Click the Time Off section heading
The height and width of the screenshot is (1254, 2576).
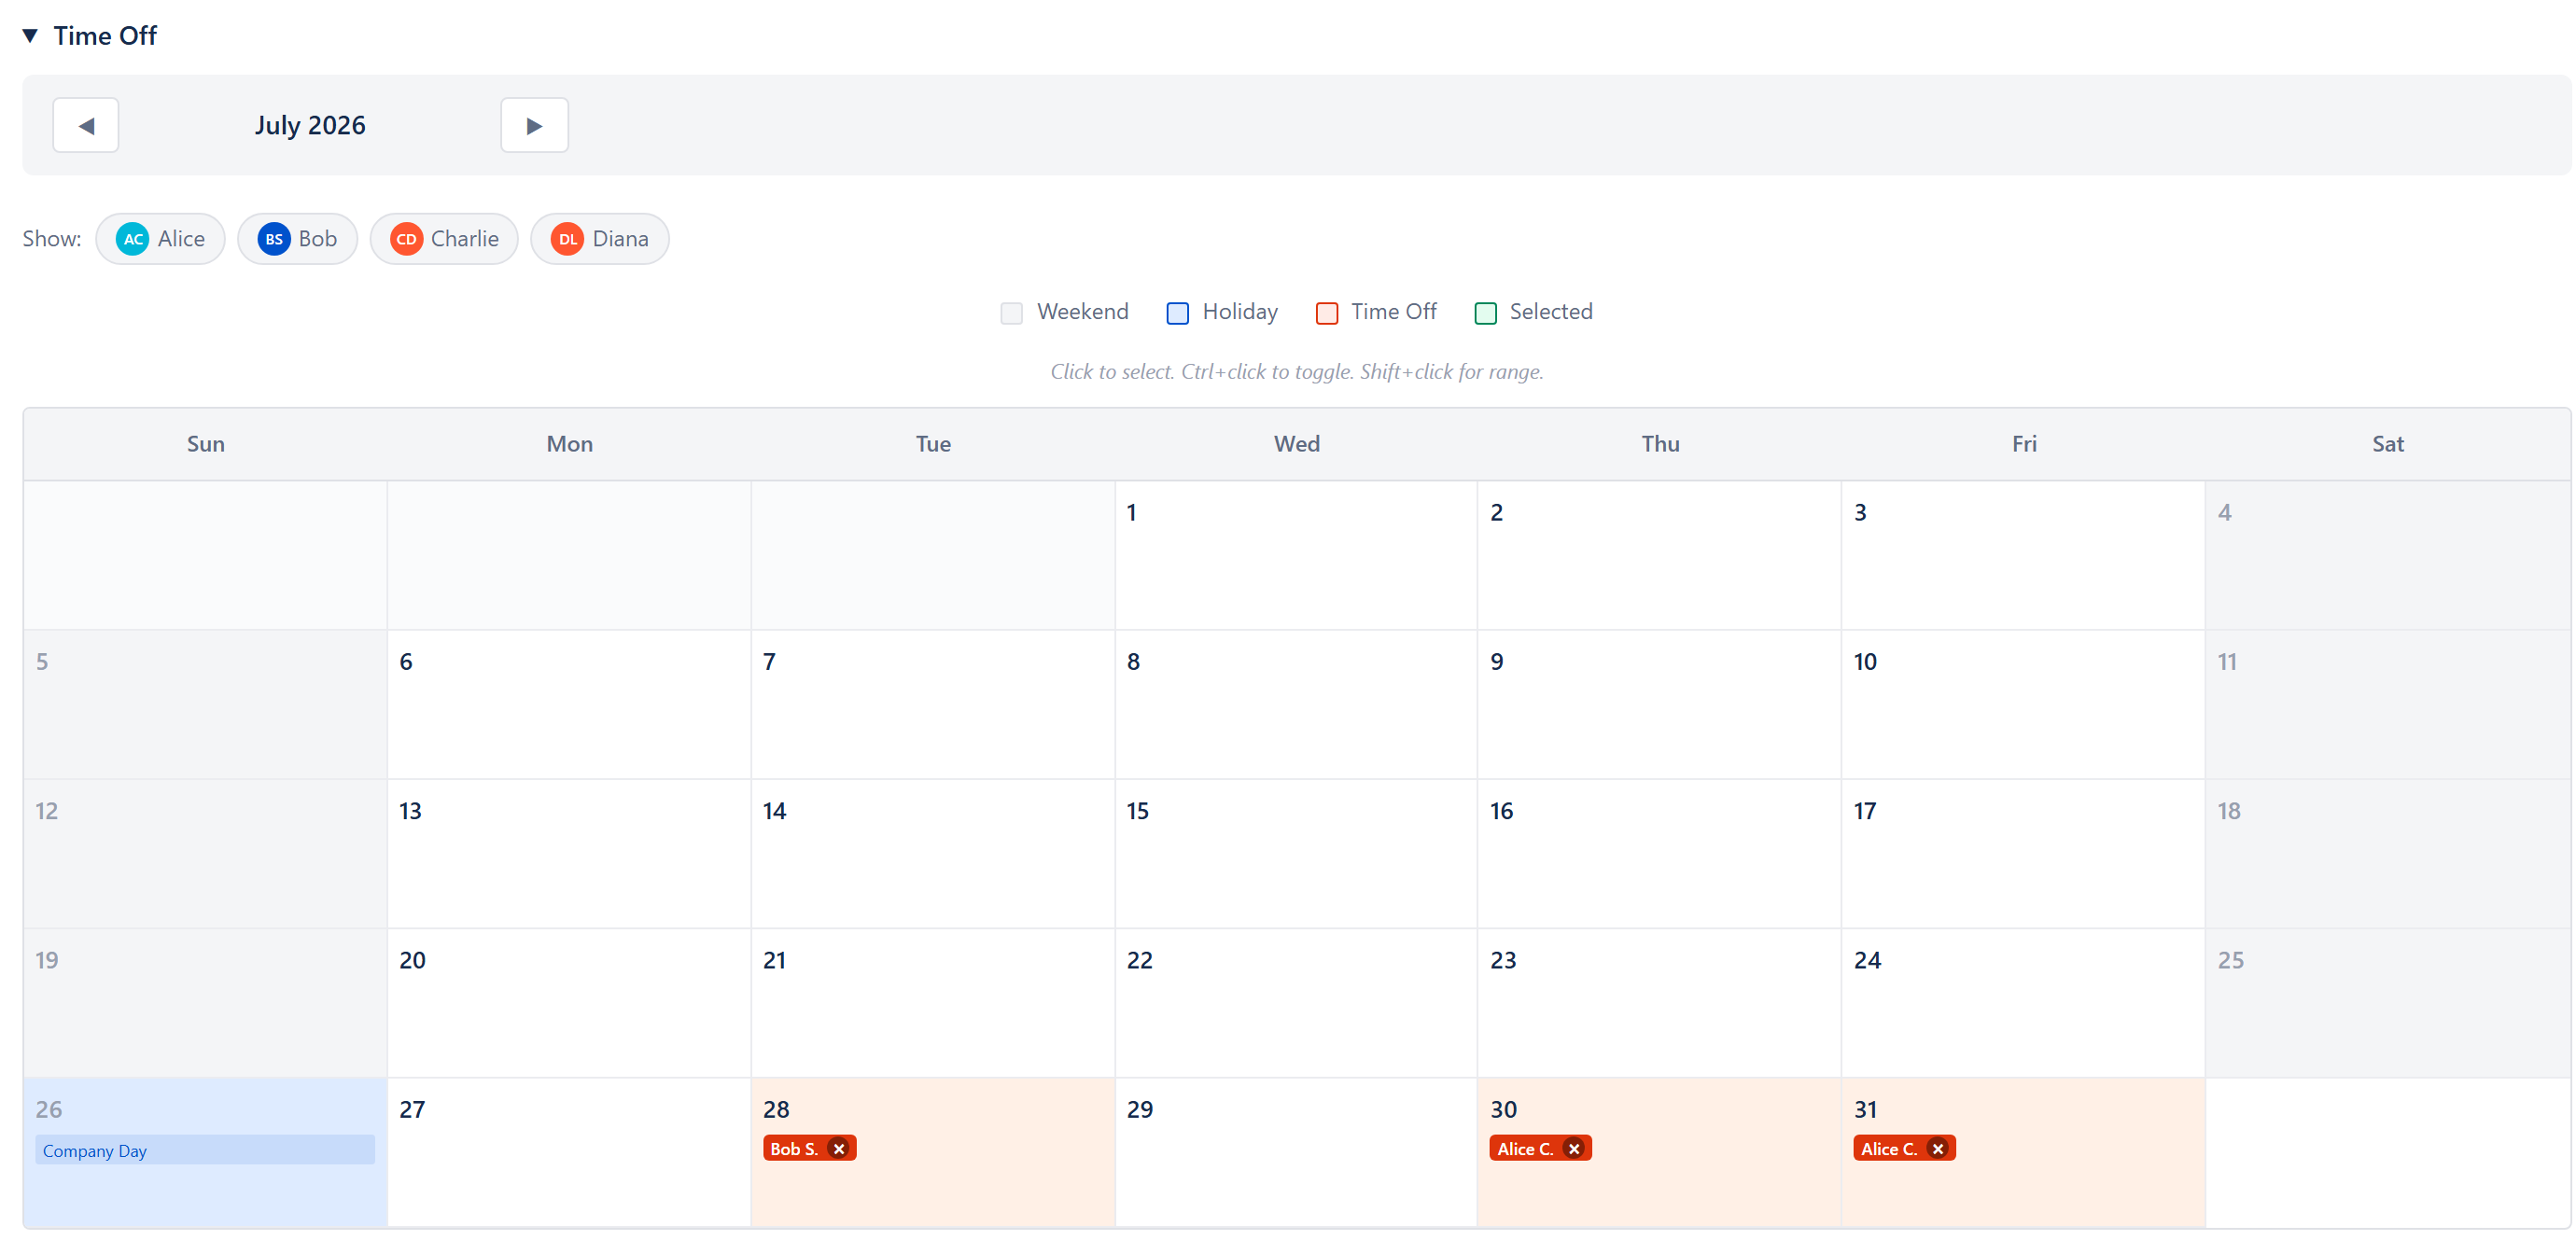105,36
